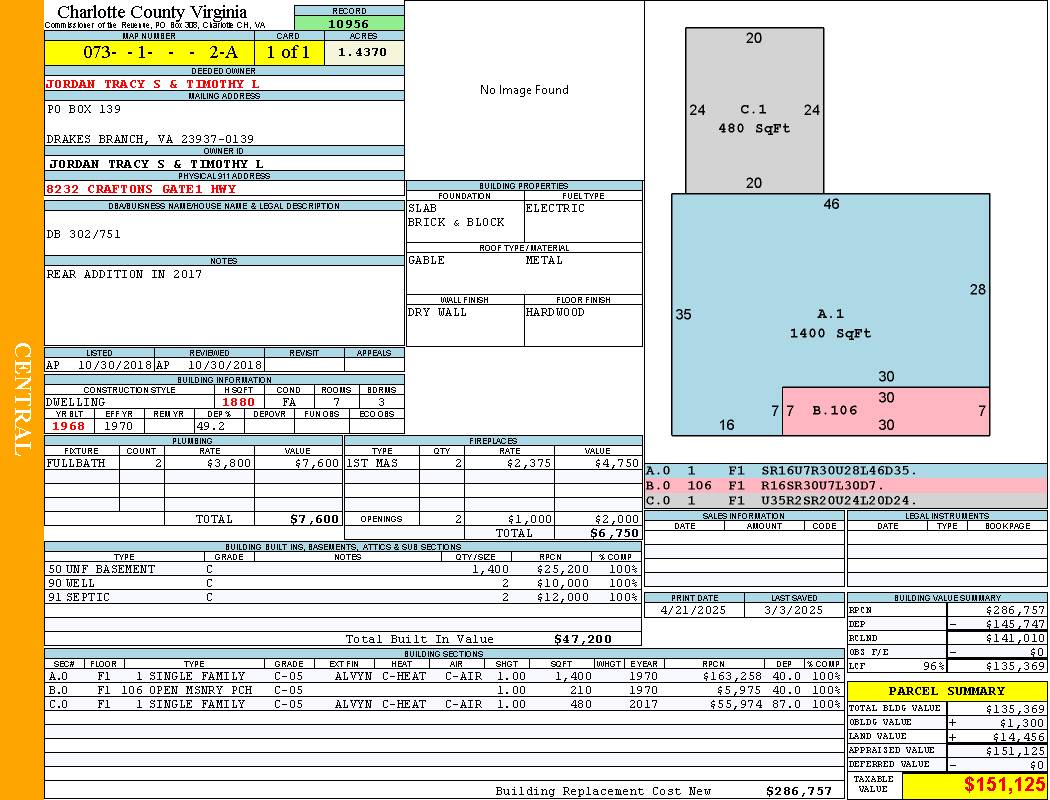Screen dimensions: 1050x800
Task: Select the yellow map number field
Action: point(149,52)
